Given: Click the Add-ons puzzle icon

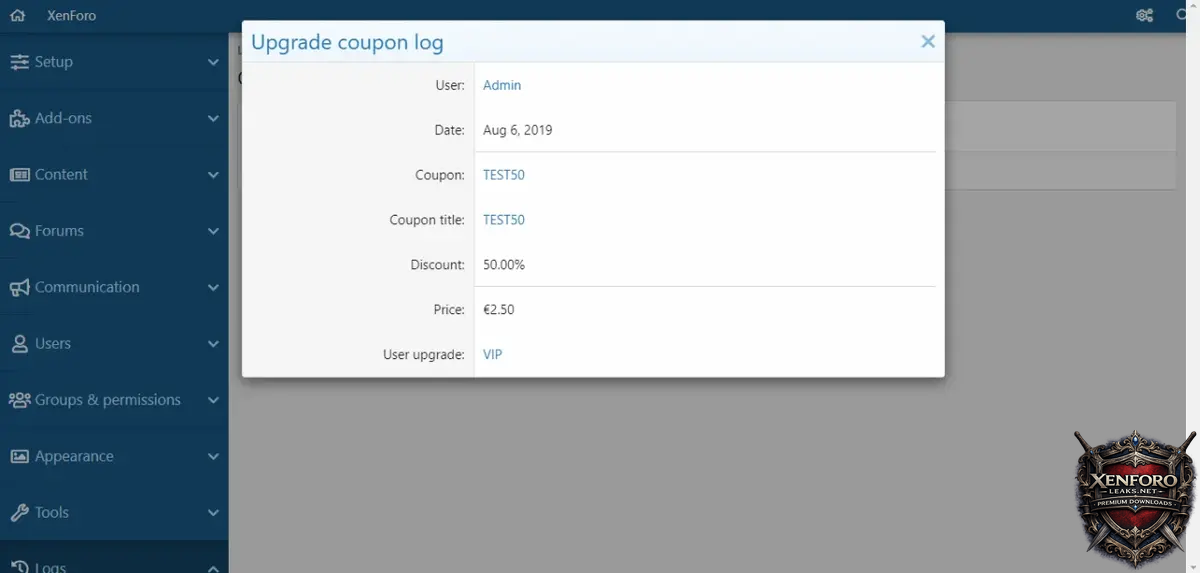Looking at the screenshot, I should 19,118.
